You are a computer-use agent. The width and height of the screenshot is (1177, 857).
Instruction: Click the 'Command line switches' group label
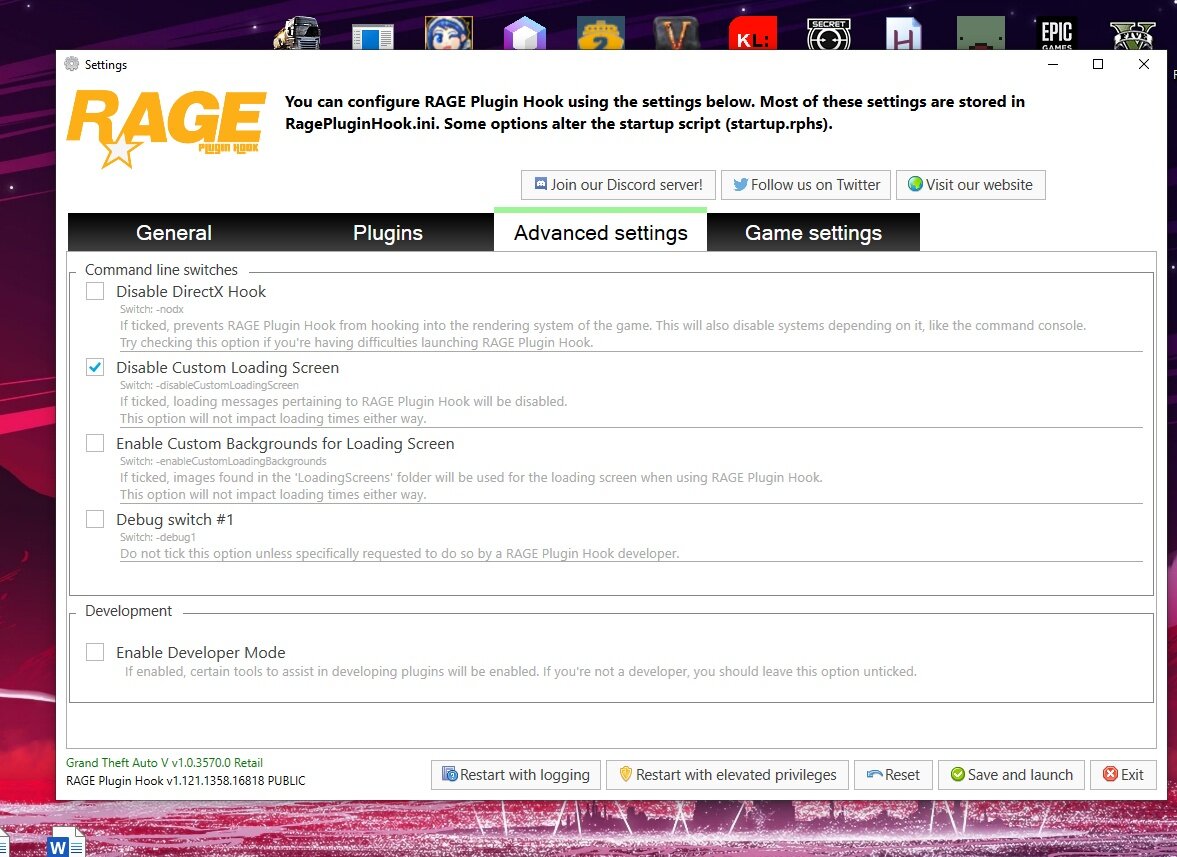(161, 269)
